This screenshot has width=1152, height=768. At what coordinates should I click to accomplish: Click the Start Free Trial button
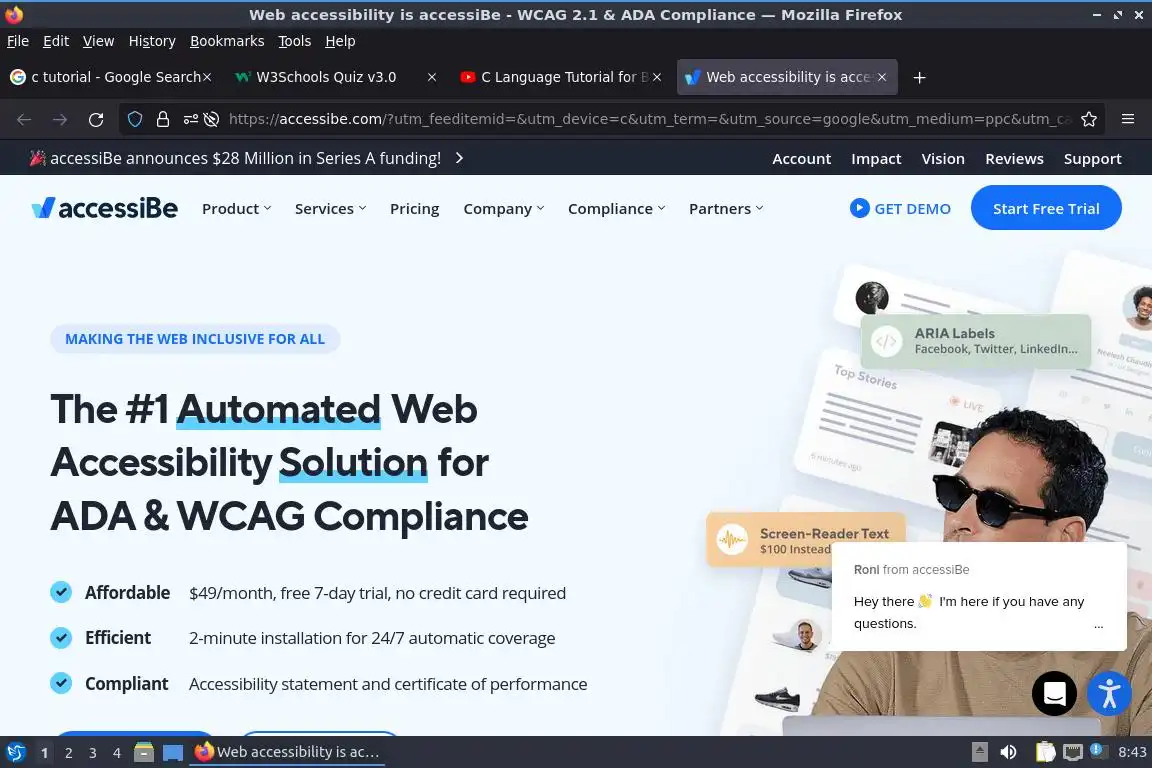pyautogui.click(x=1046, y=208)
